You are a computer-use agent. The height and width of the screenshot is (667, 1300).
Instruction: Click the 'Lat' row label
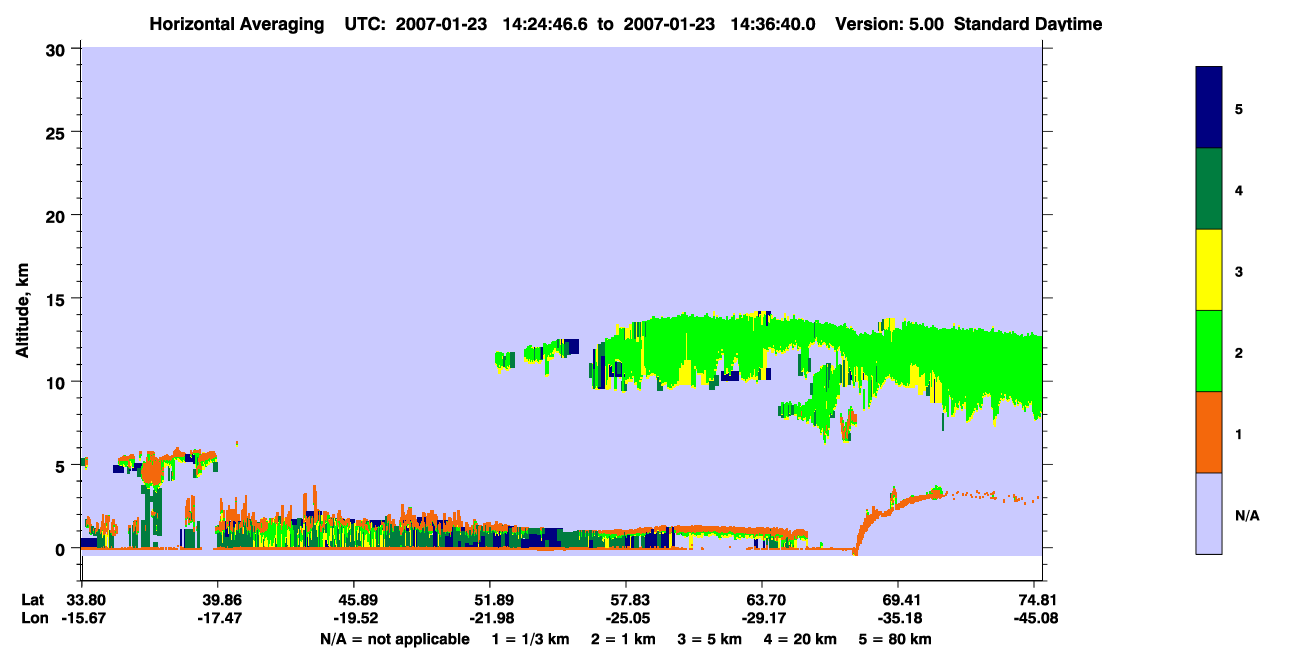click(33, 600)
